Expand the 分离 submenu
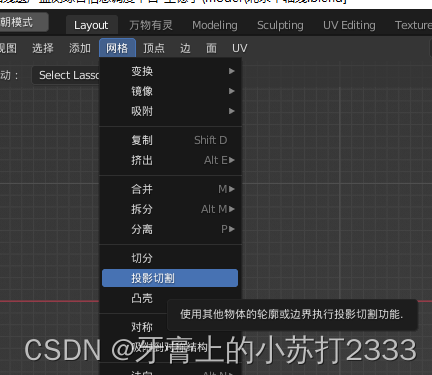This screenshot has width=432, height=375. tap(170, 229)
